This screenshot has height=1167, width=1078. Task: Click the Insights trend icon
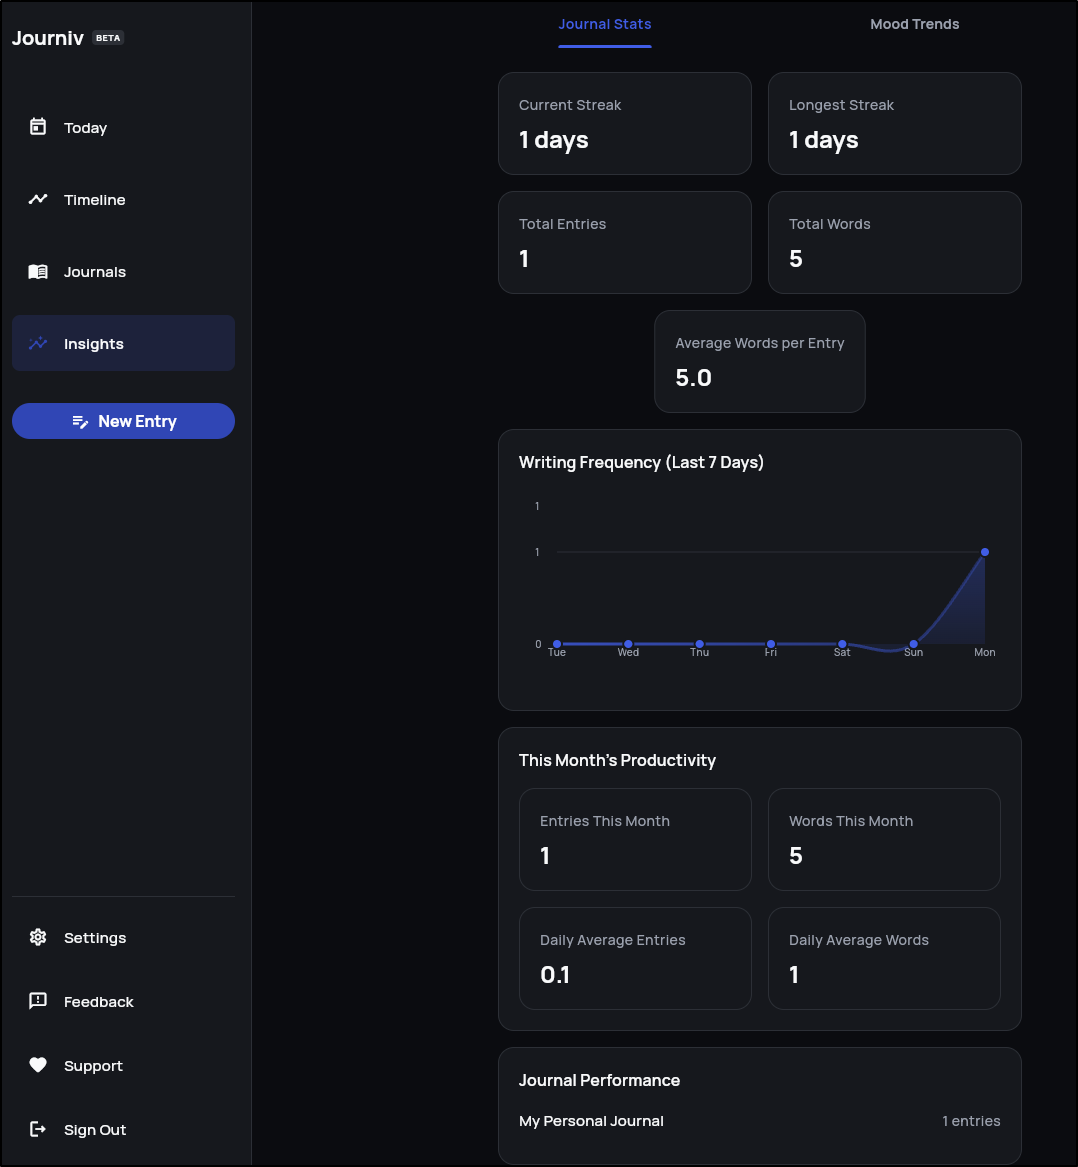pyautogui.click(x=38, y=344)
